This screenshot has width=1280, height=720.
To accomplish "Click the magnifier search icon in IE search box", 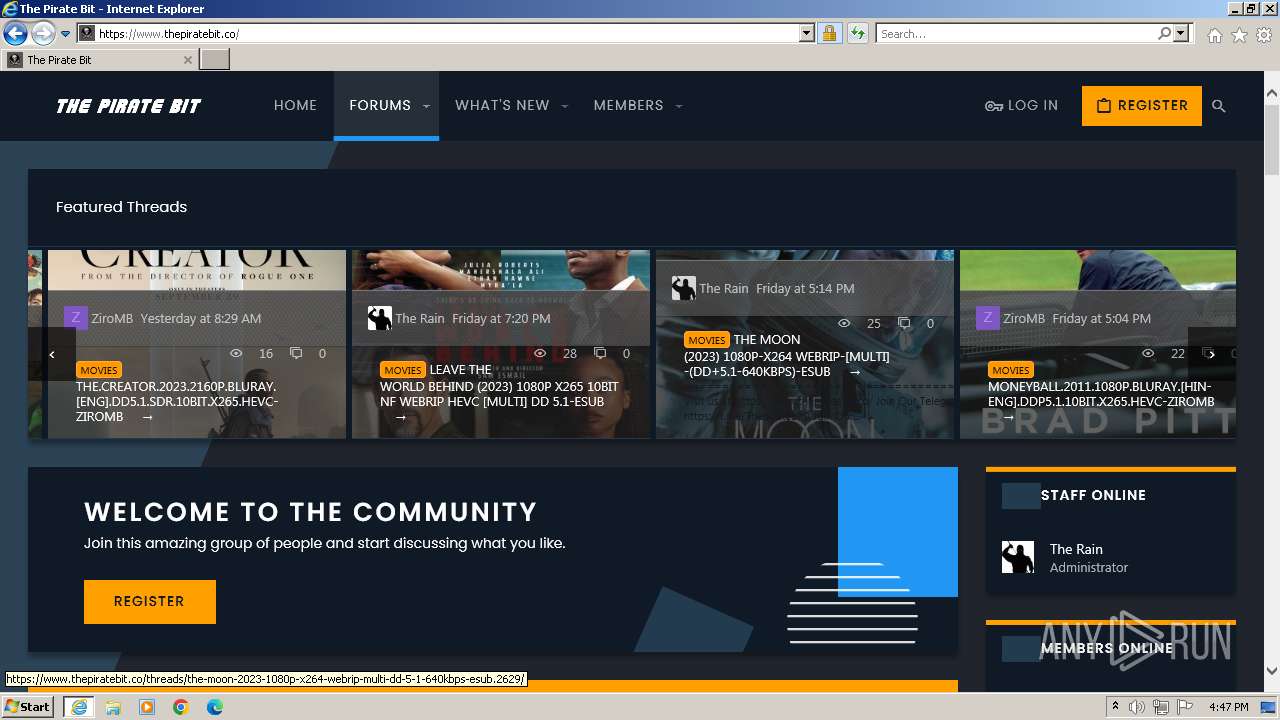I will [1164, 33].
